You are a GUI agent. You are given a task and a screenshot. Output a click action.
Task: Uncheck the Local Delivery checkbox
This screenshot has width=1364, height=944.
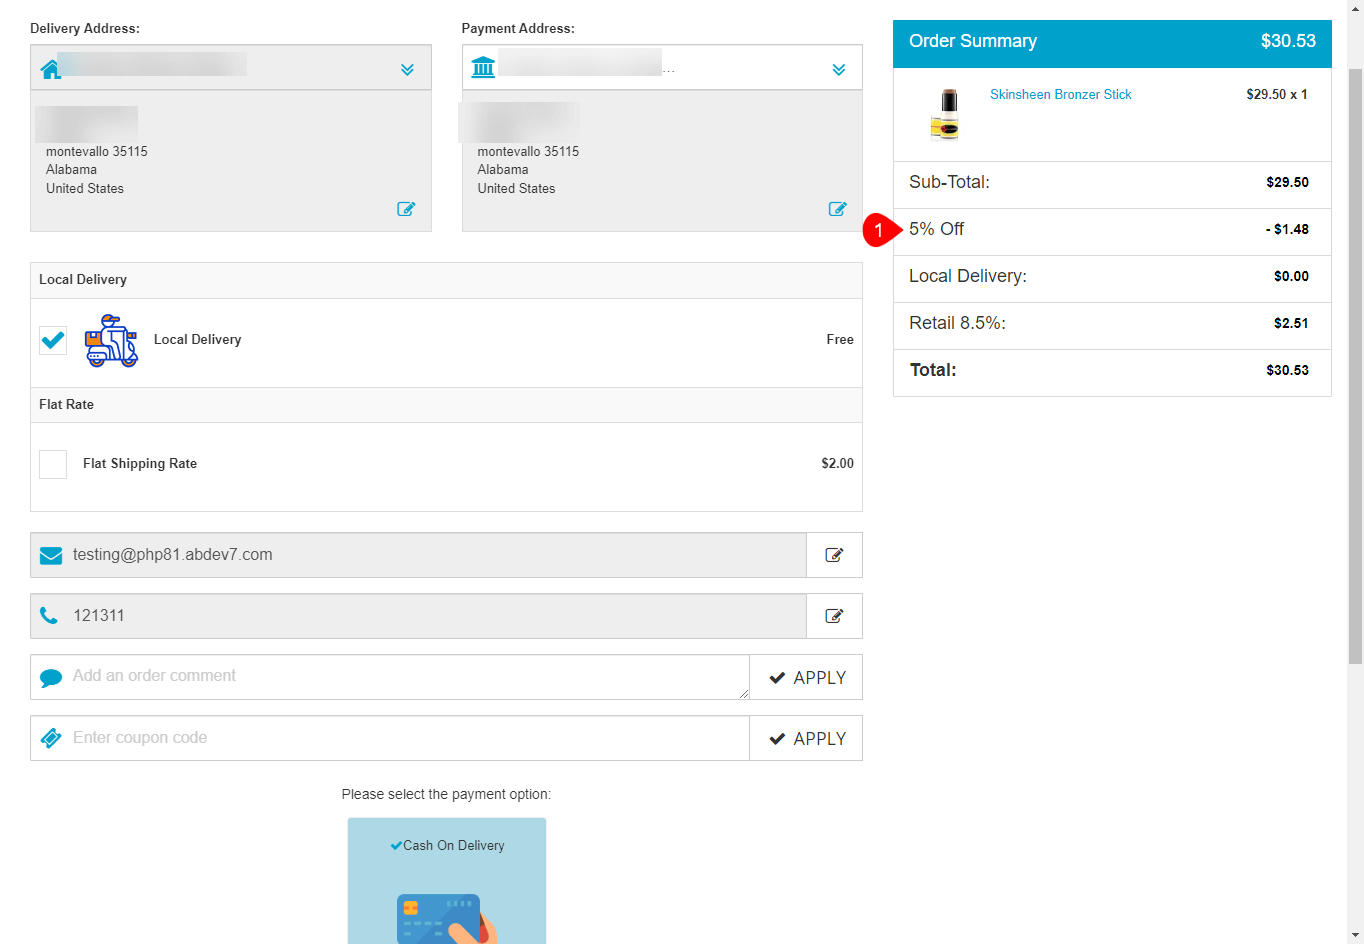[x=53, y=340]
